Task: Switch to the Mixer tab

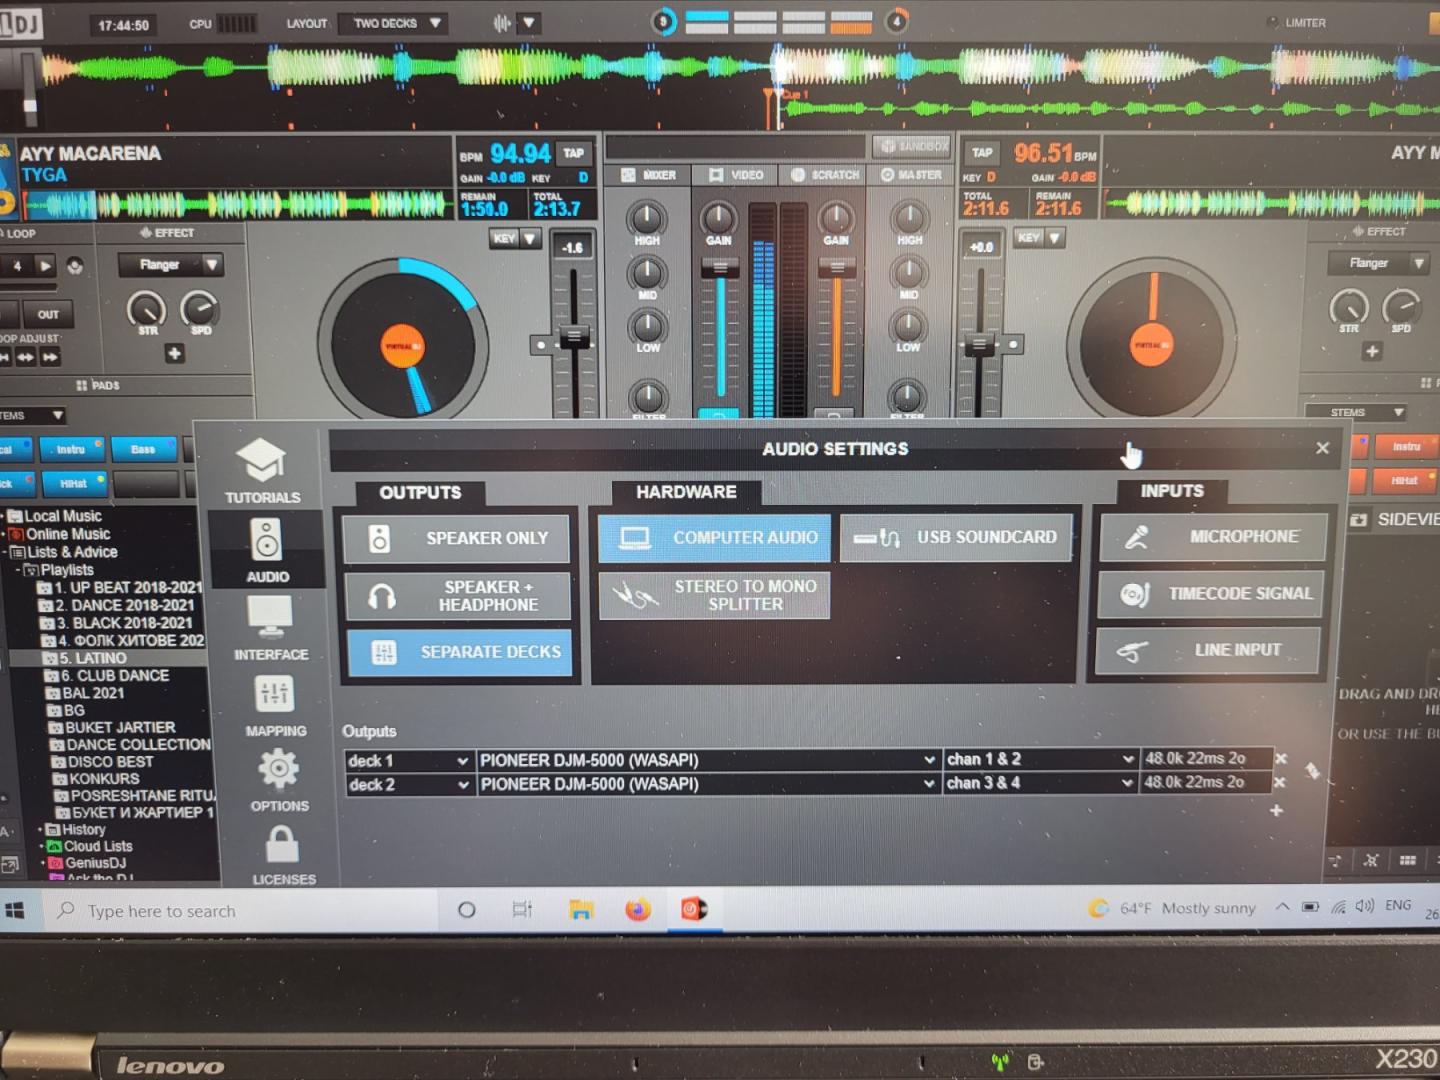Action: point(649,175)
